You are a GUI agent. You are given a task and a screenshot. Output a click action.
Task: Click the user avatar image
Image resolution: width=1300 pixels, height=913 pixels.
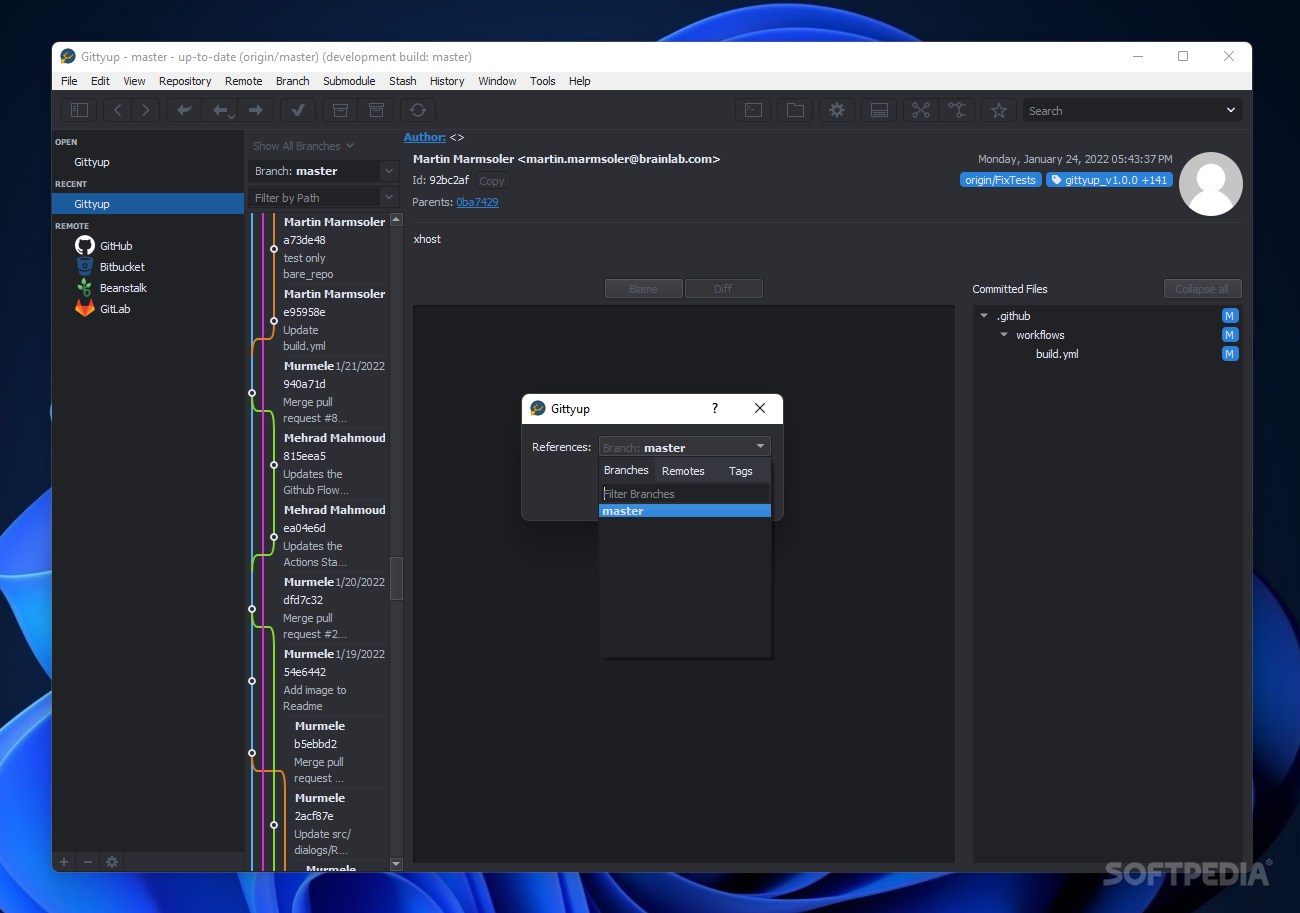(1211, 184)
